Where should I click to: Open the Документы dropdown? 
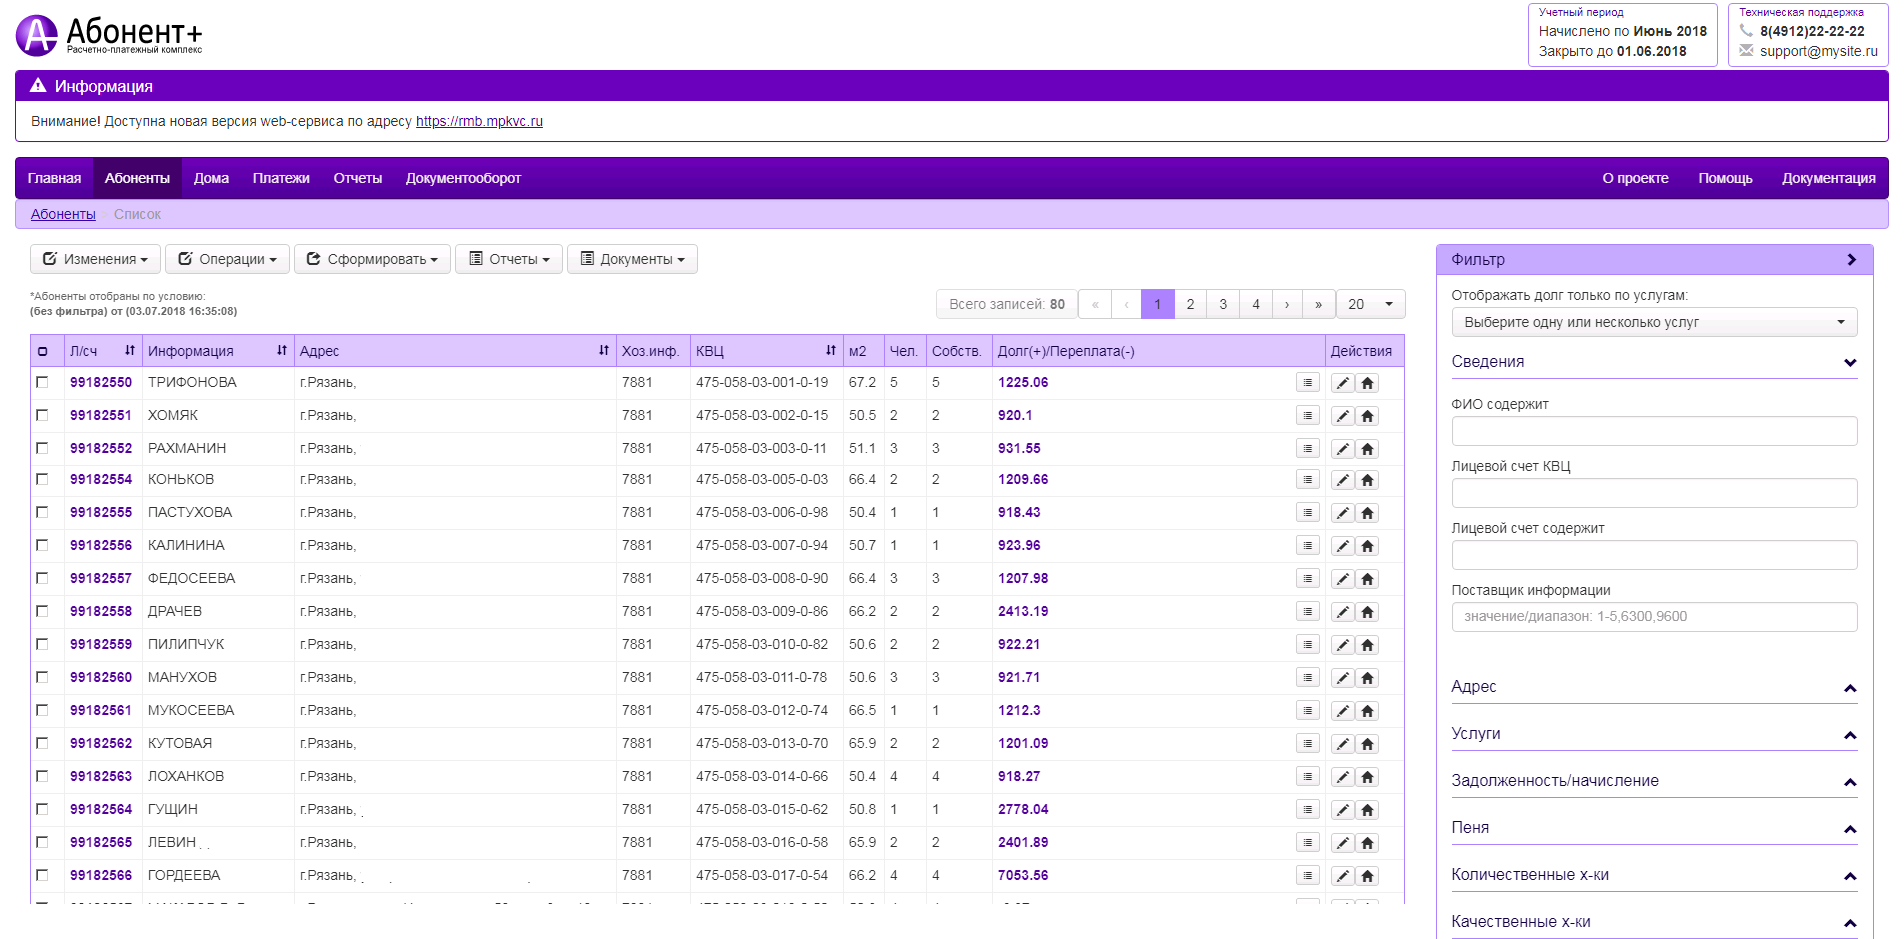632,259
